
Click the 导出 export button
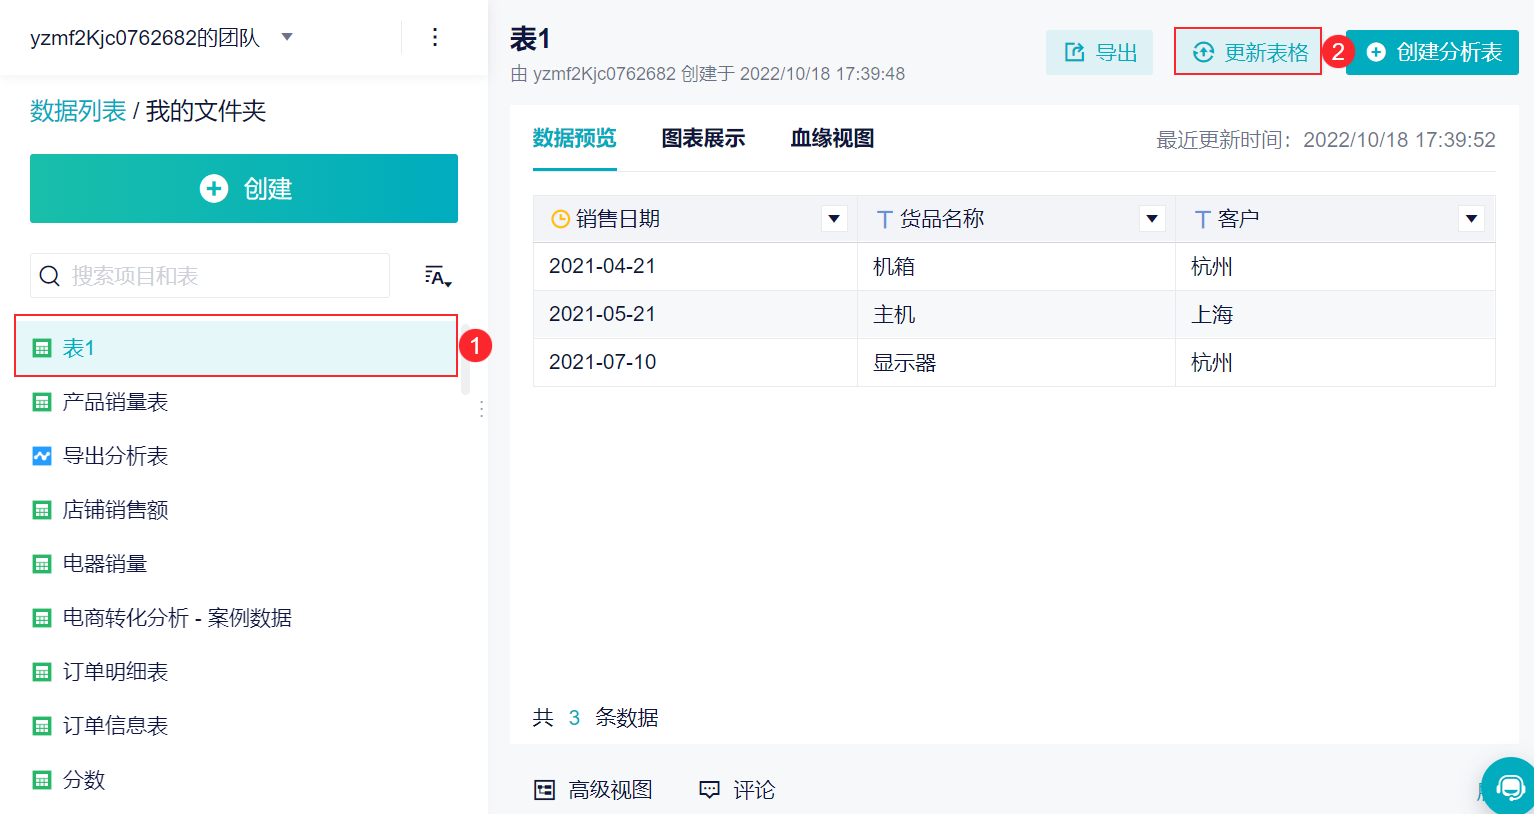coord(1099,52)
